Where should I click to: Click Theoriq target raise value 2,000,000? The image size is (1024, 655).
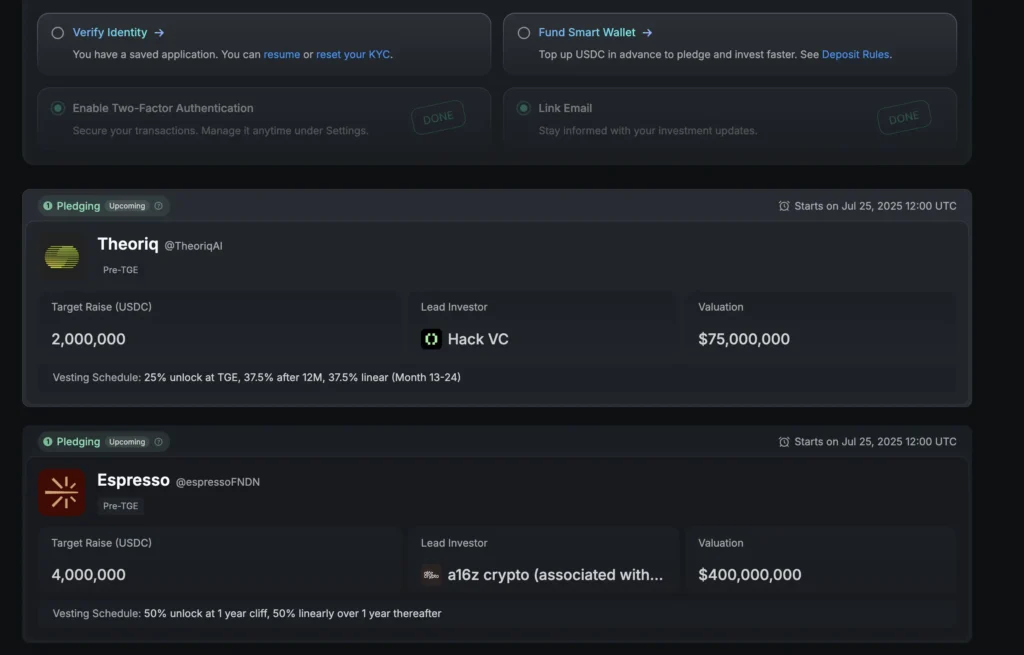pyautogui.click(x=89, y=339)
